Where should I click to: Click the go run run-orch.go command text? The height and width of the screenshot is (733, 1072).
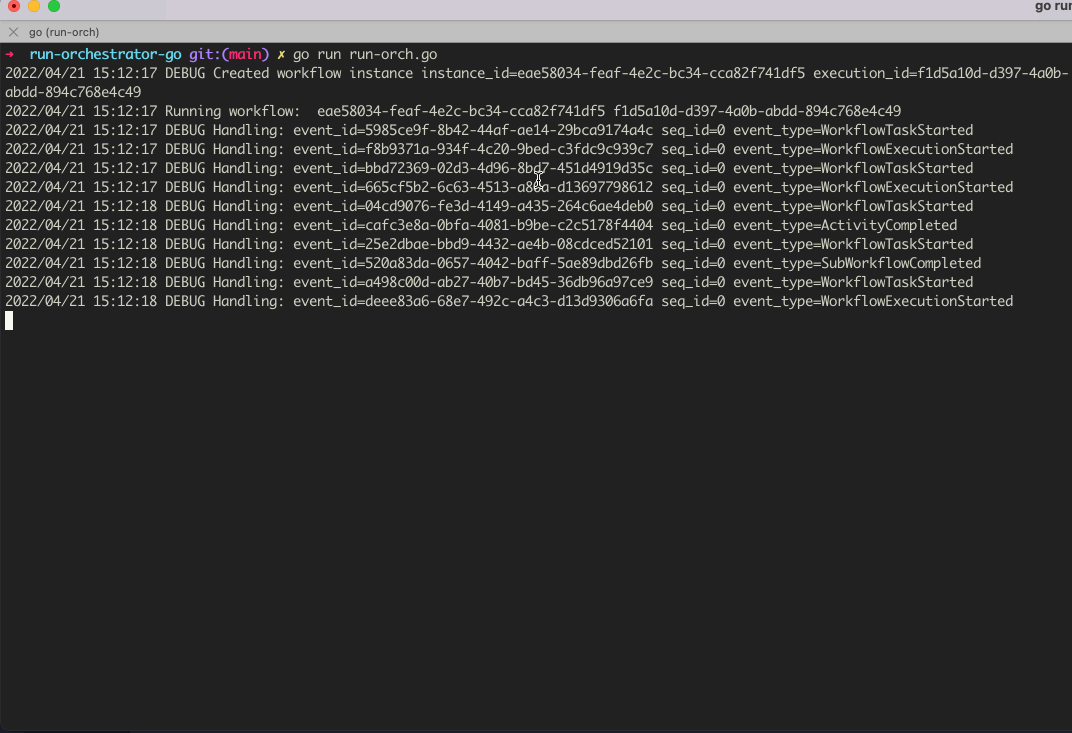(363, 54)
